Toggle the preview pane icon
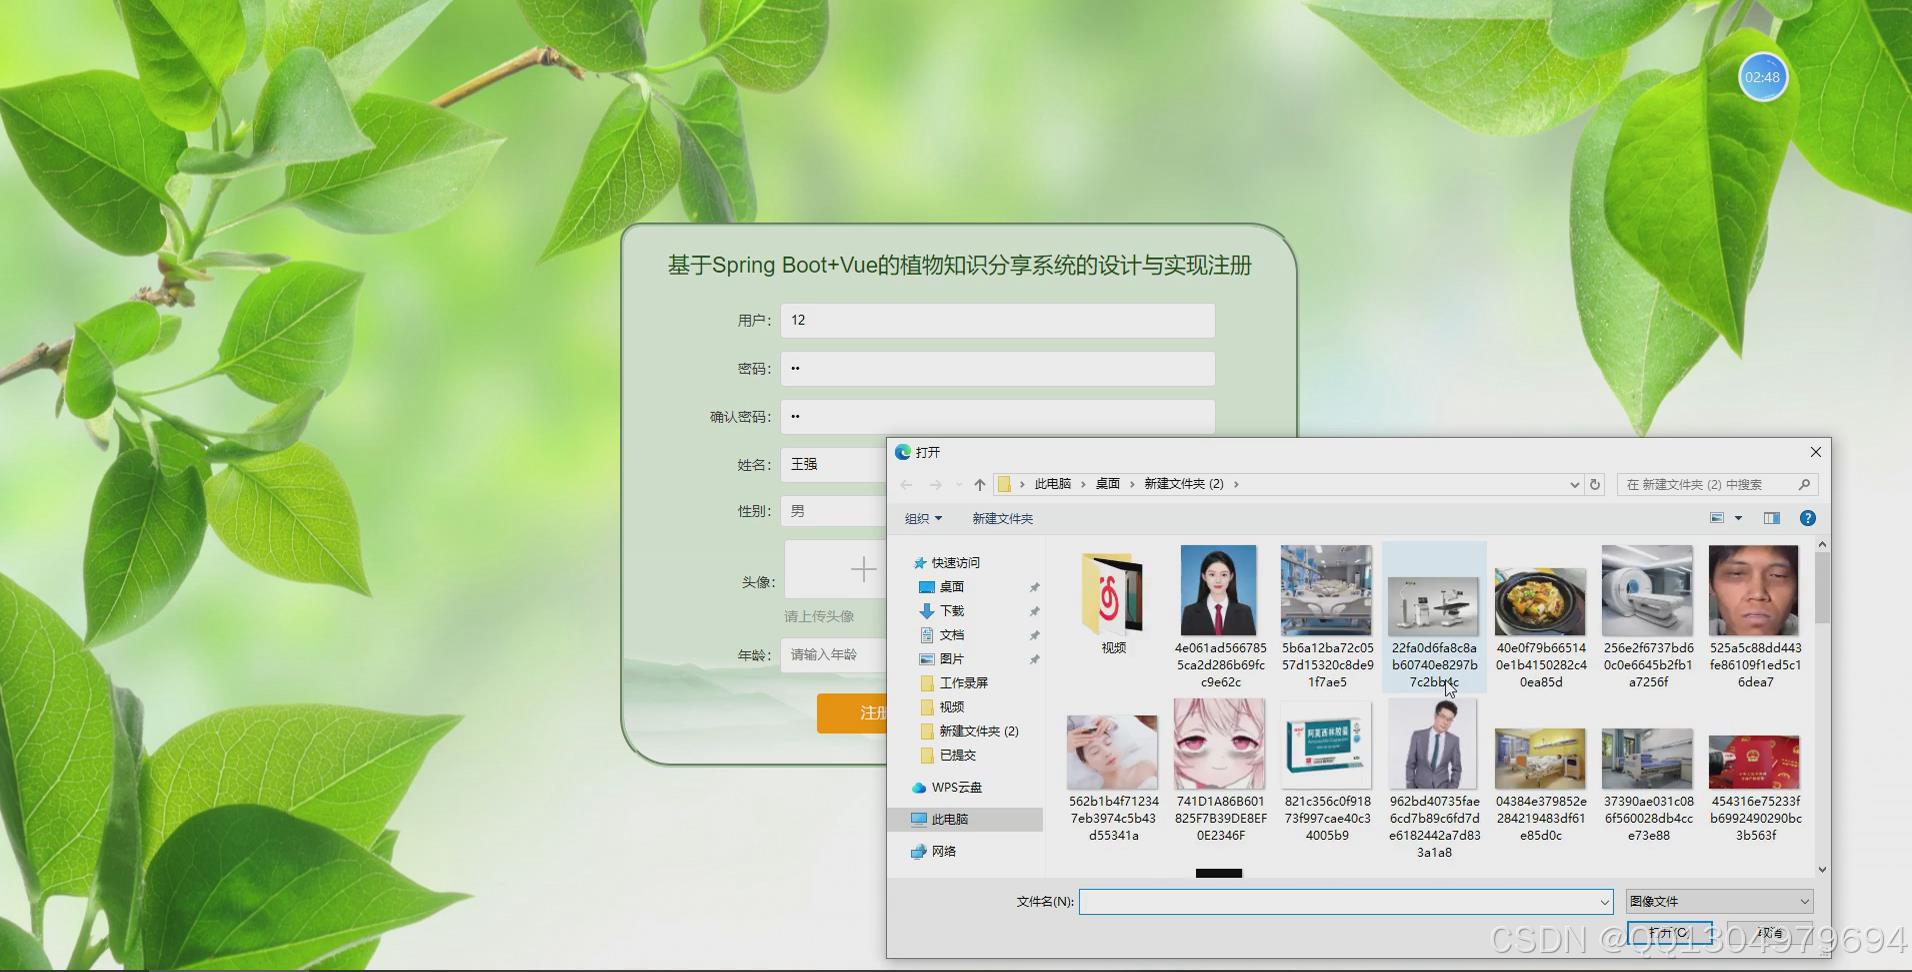 [x=1772, y=518]
